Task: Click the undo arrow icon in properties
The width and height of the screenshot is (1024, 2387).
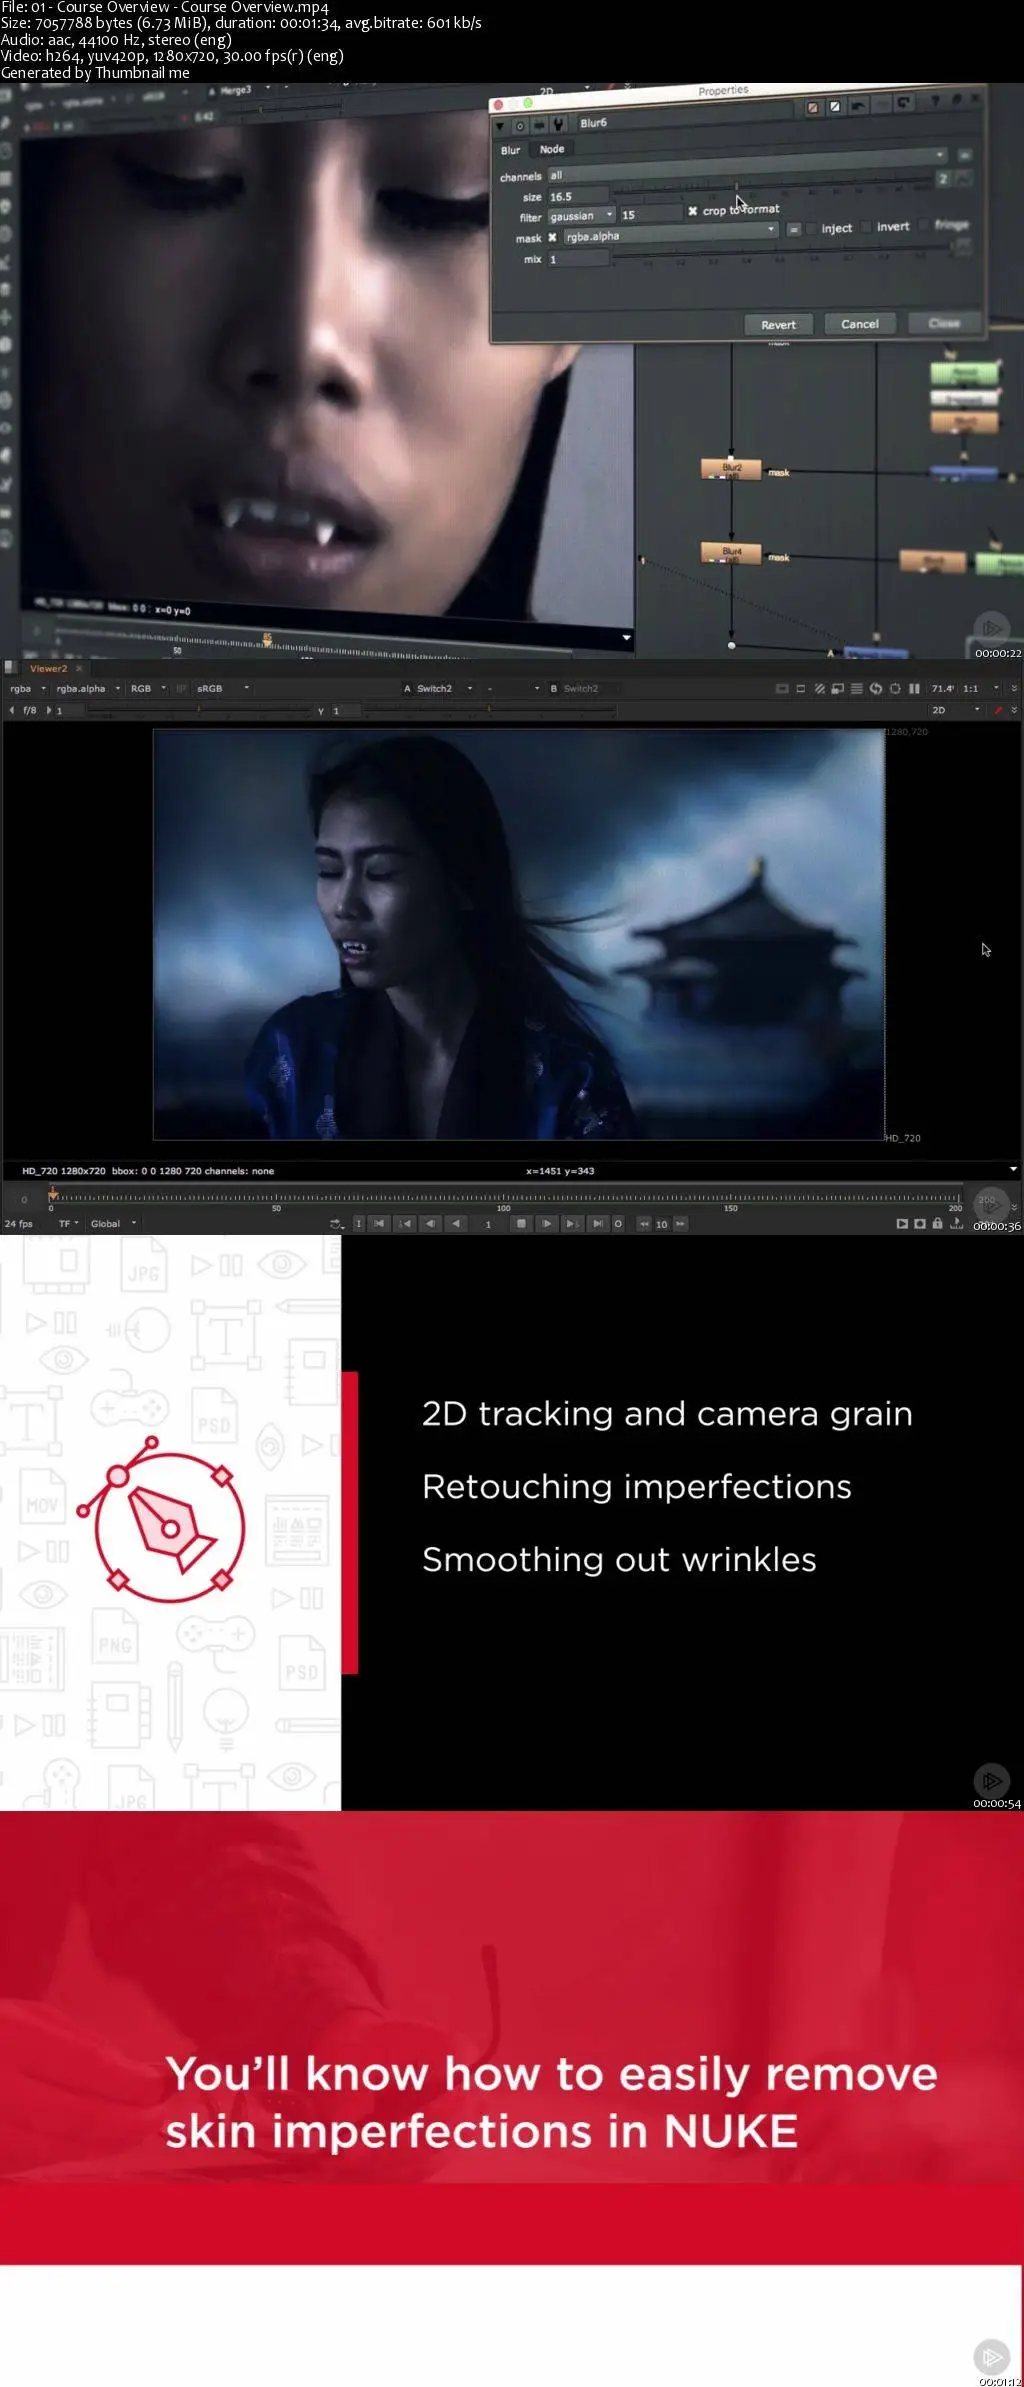Action: pyautogui.click(x=858, y=105)
